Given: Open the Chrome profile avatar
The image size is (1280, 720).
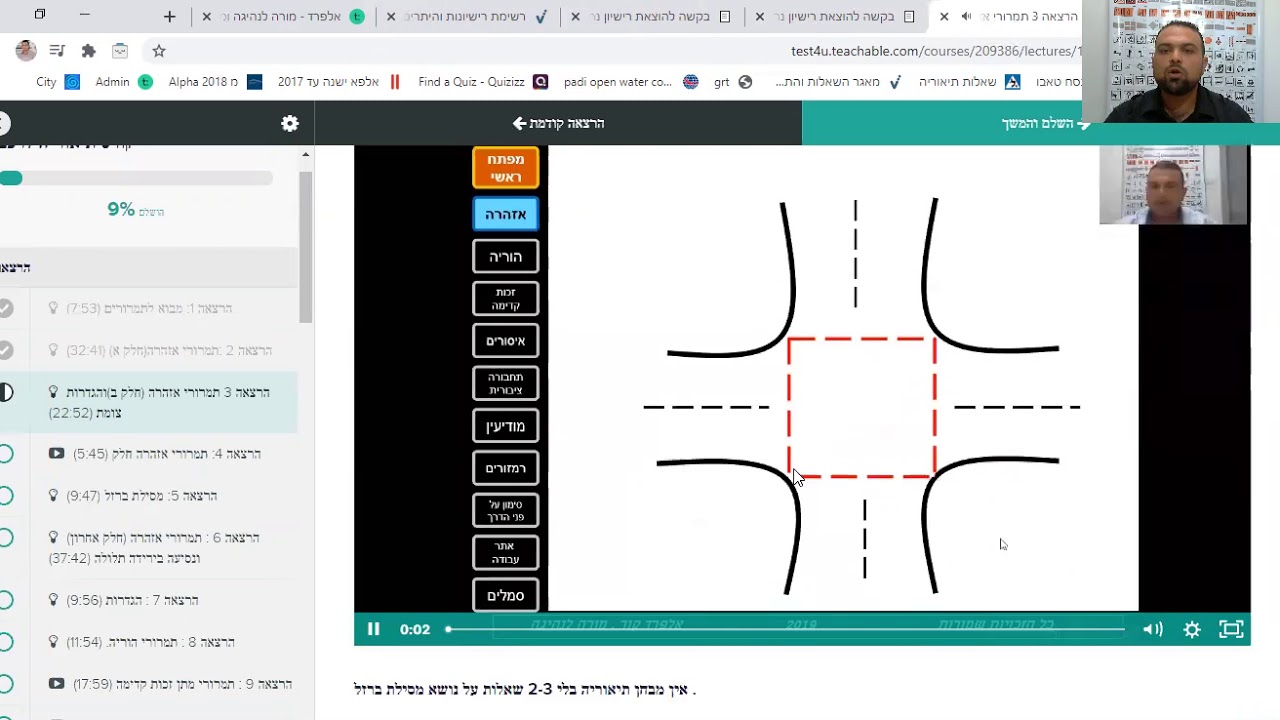Looking at the screenshot, I should pyautogui.click(x=26, y=50).
